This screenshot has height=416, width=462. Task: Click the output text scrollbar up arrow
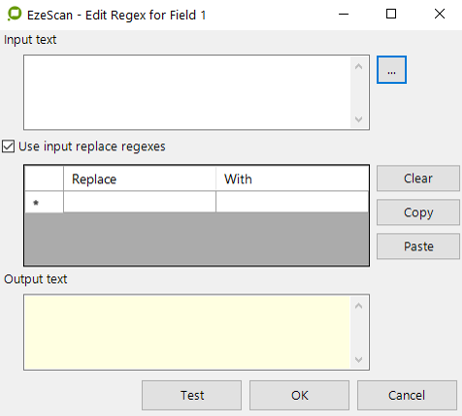[x=359, y=306]
